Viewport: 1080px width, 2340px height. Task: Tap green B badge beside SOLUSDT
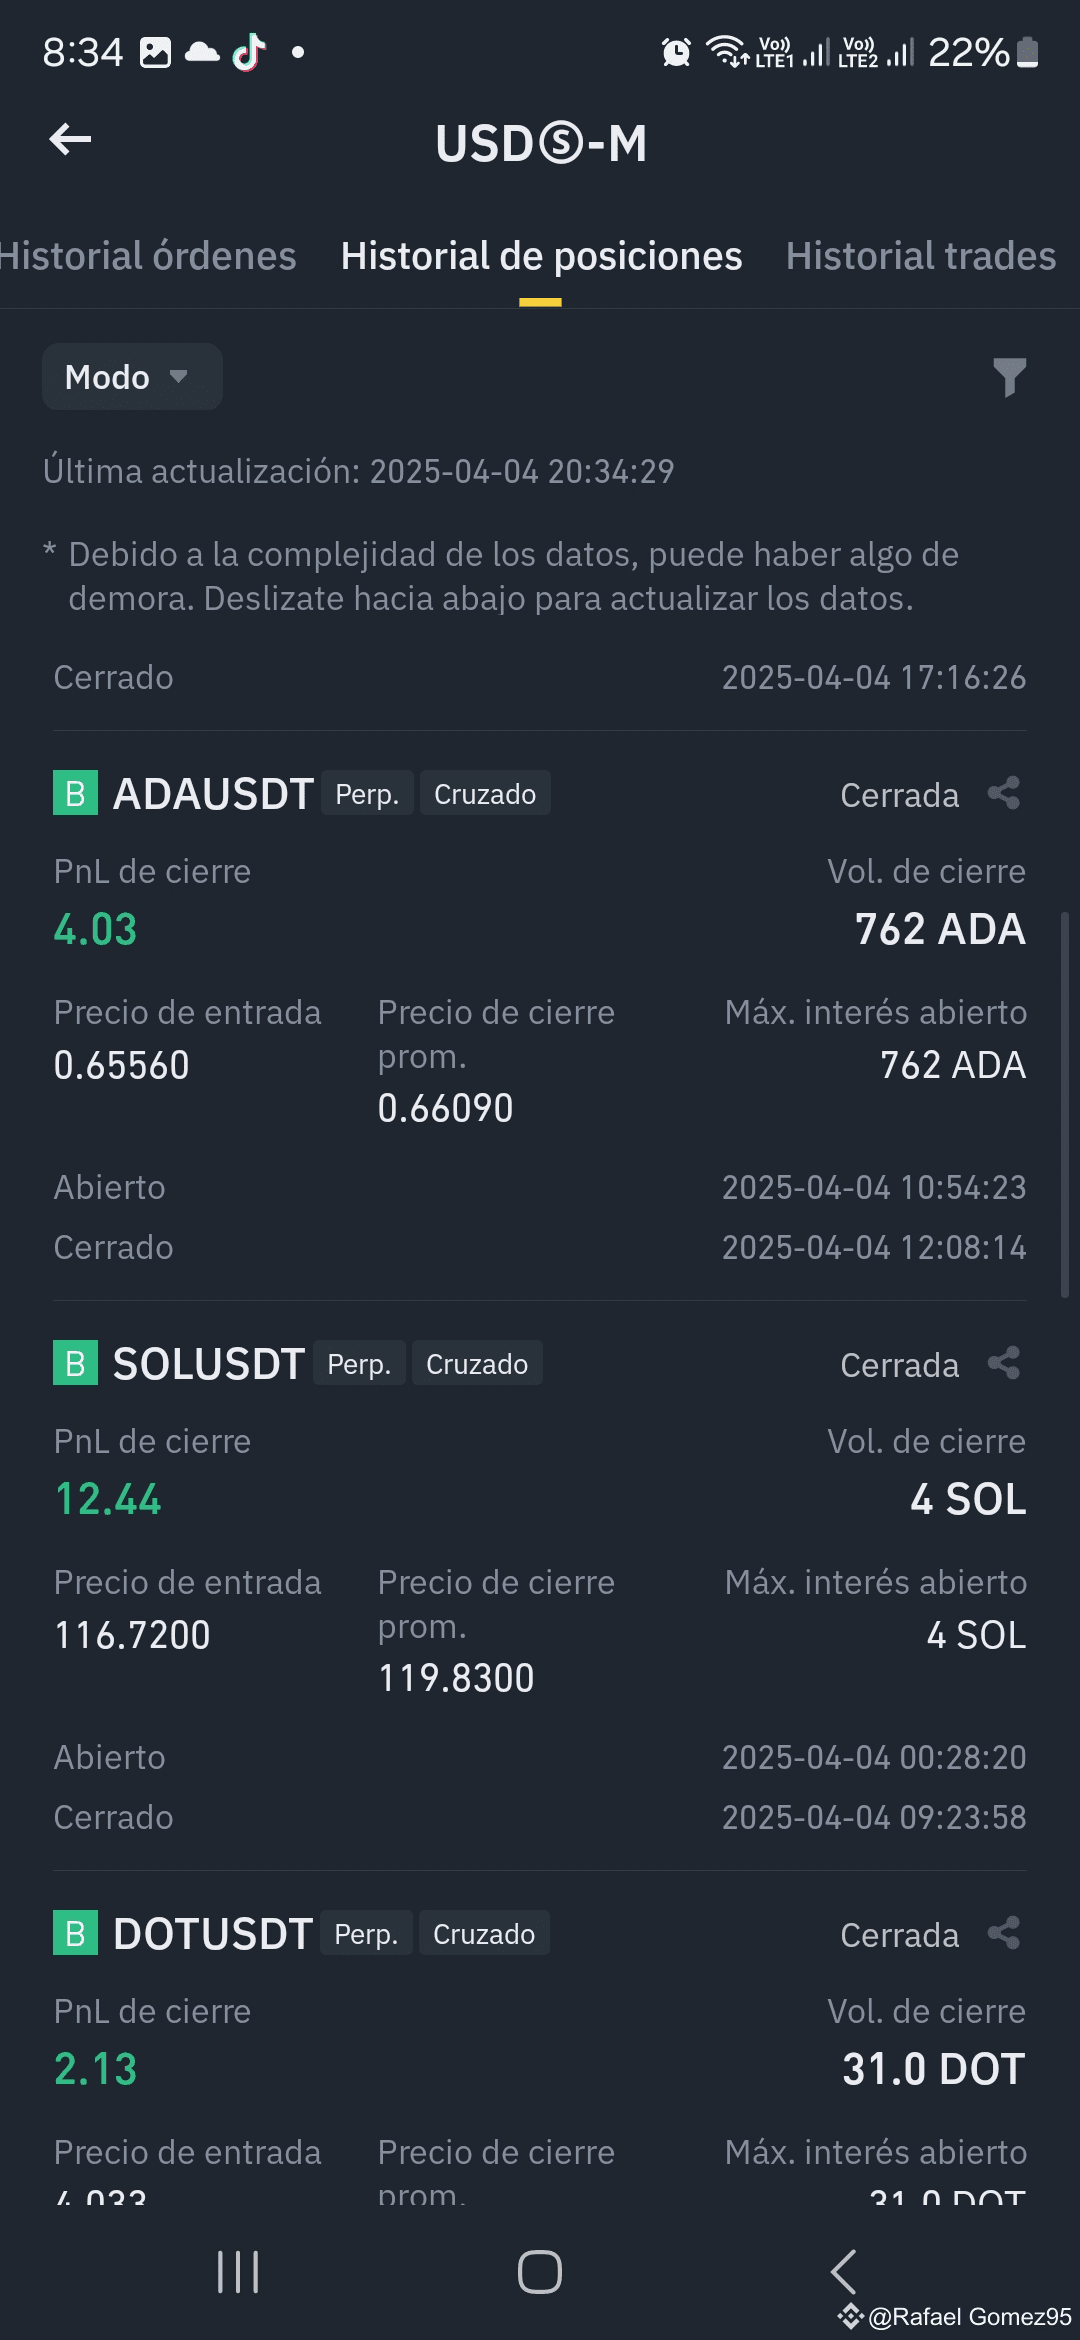point(75,1363)
